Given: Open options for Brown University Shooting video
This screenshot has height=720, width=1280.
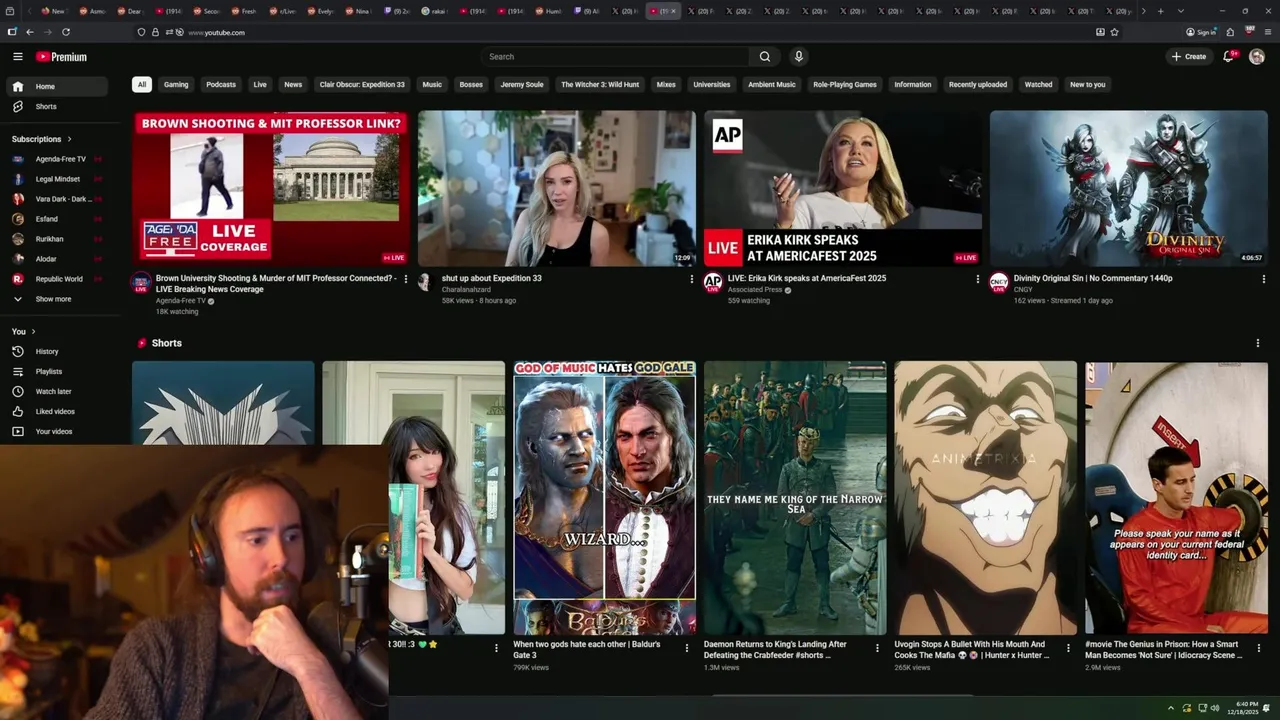Looking at the screenshot, I should coord(406,279).
